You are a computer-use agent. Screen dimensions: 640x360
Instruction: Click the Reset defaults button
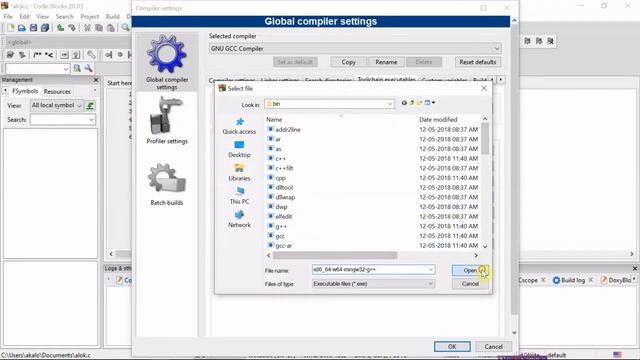pos(478,62)
